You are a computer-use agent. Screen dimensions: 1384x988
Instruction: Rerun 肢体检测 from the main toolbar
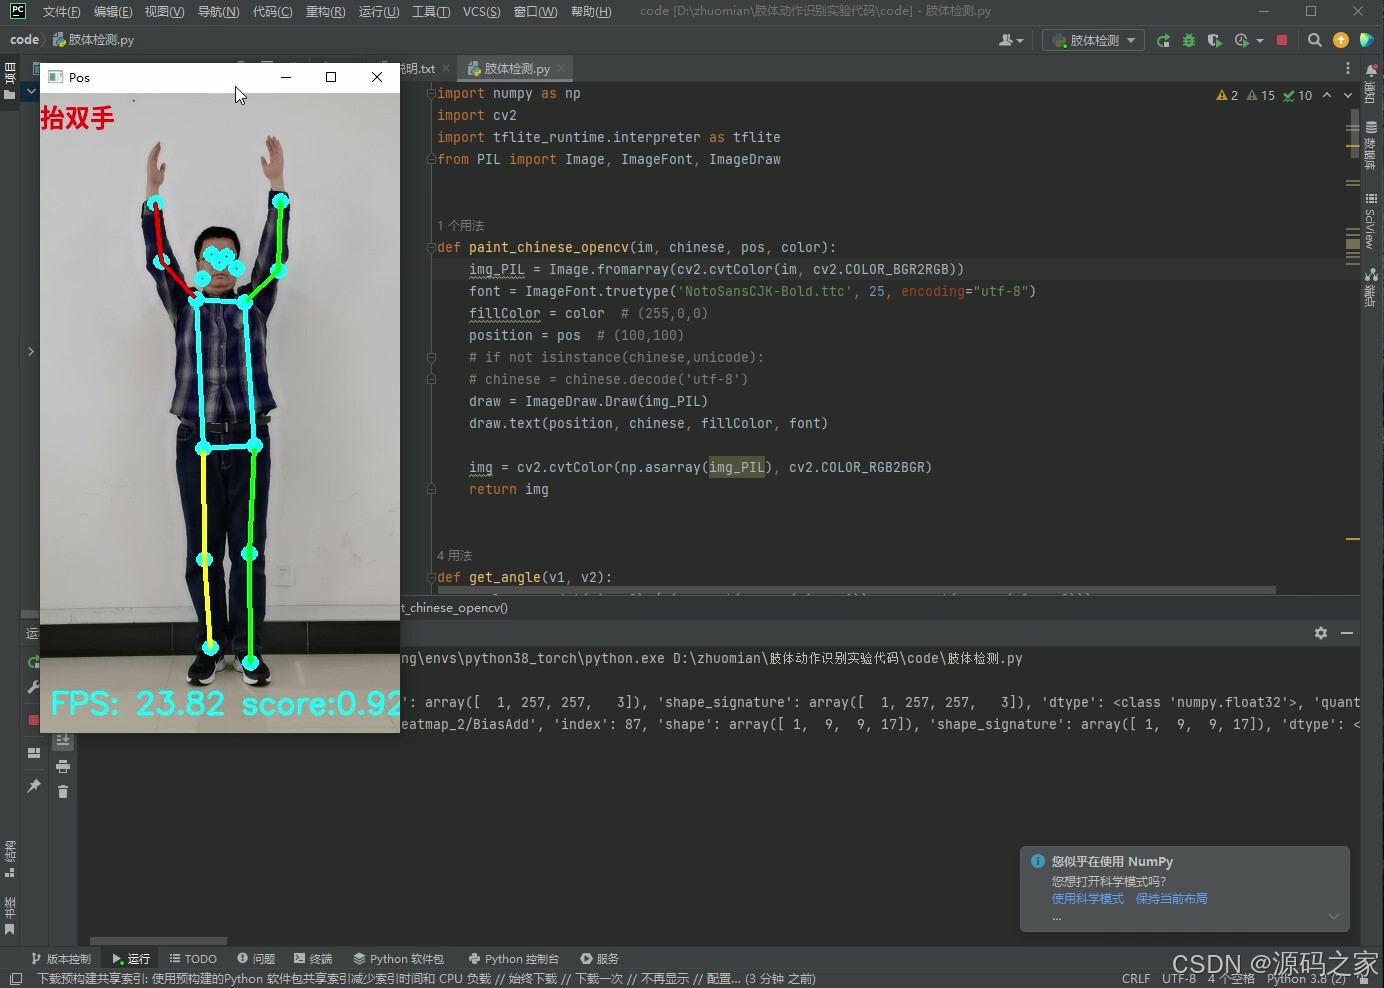1163,40
